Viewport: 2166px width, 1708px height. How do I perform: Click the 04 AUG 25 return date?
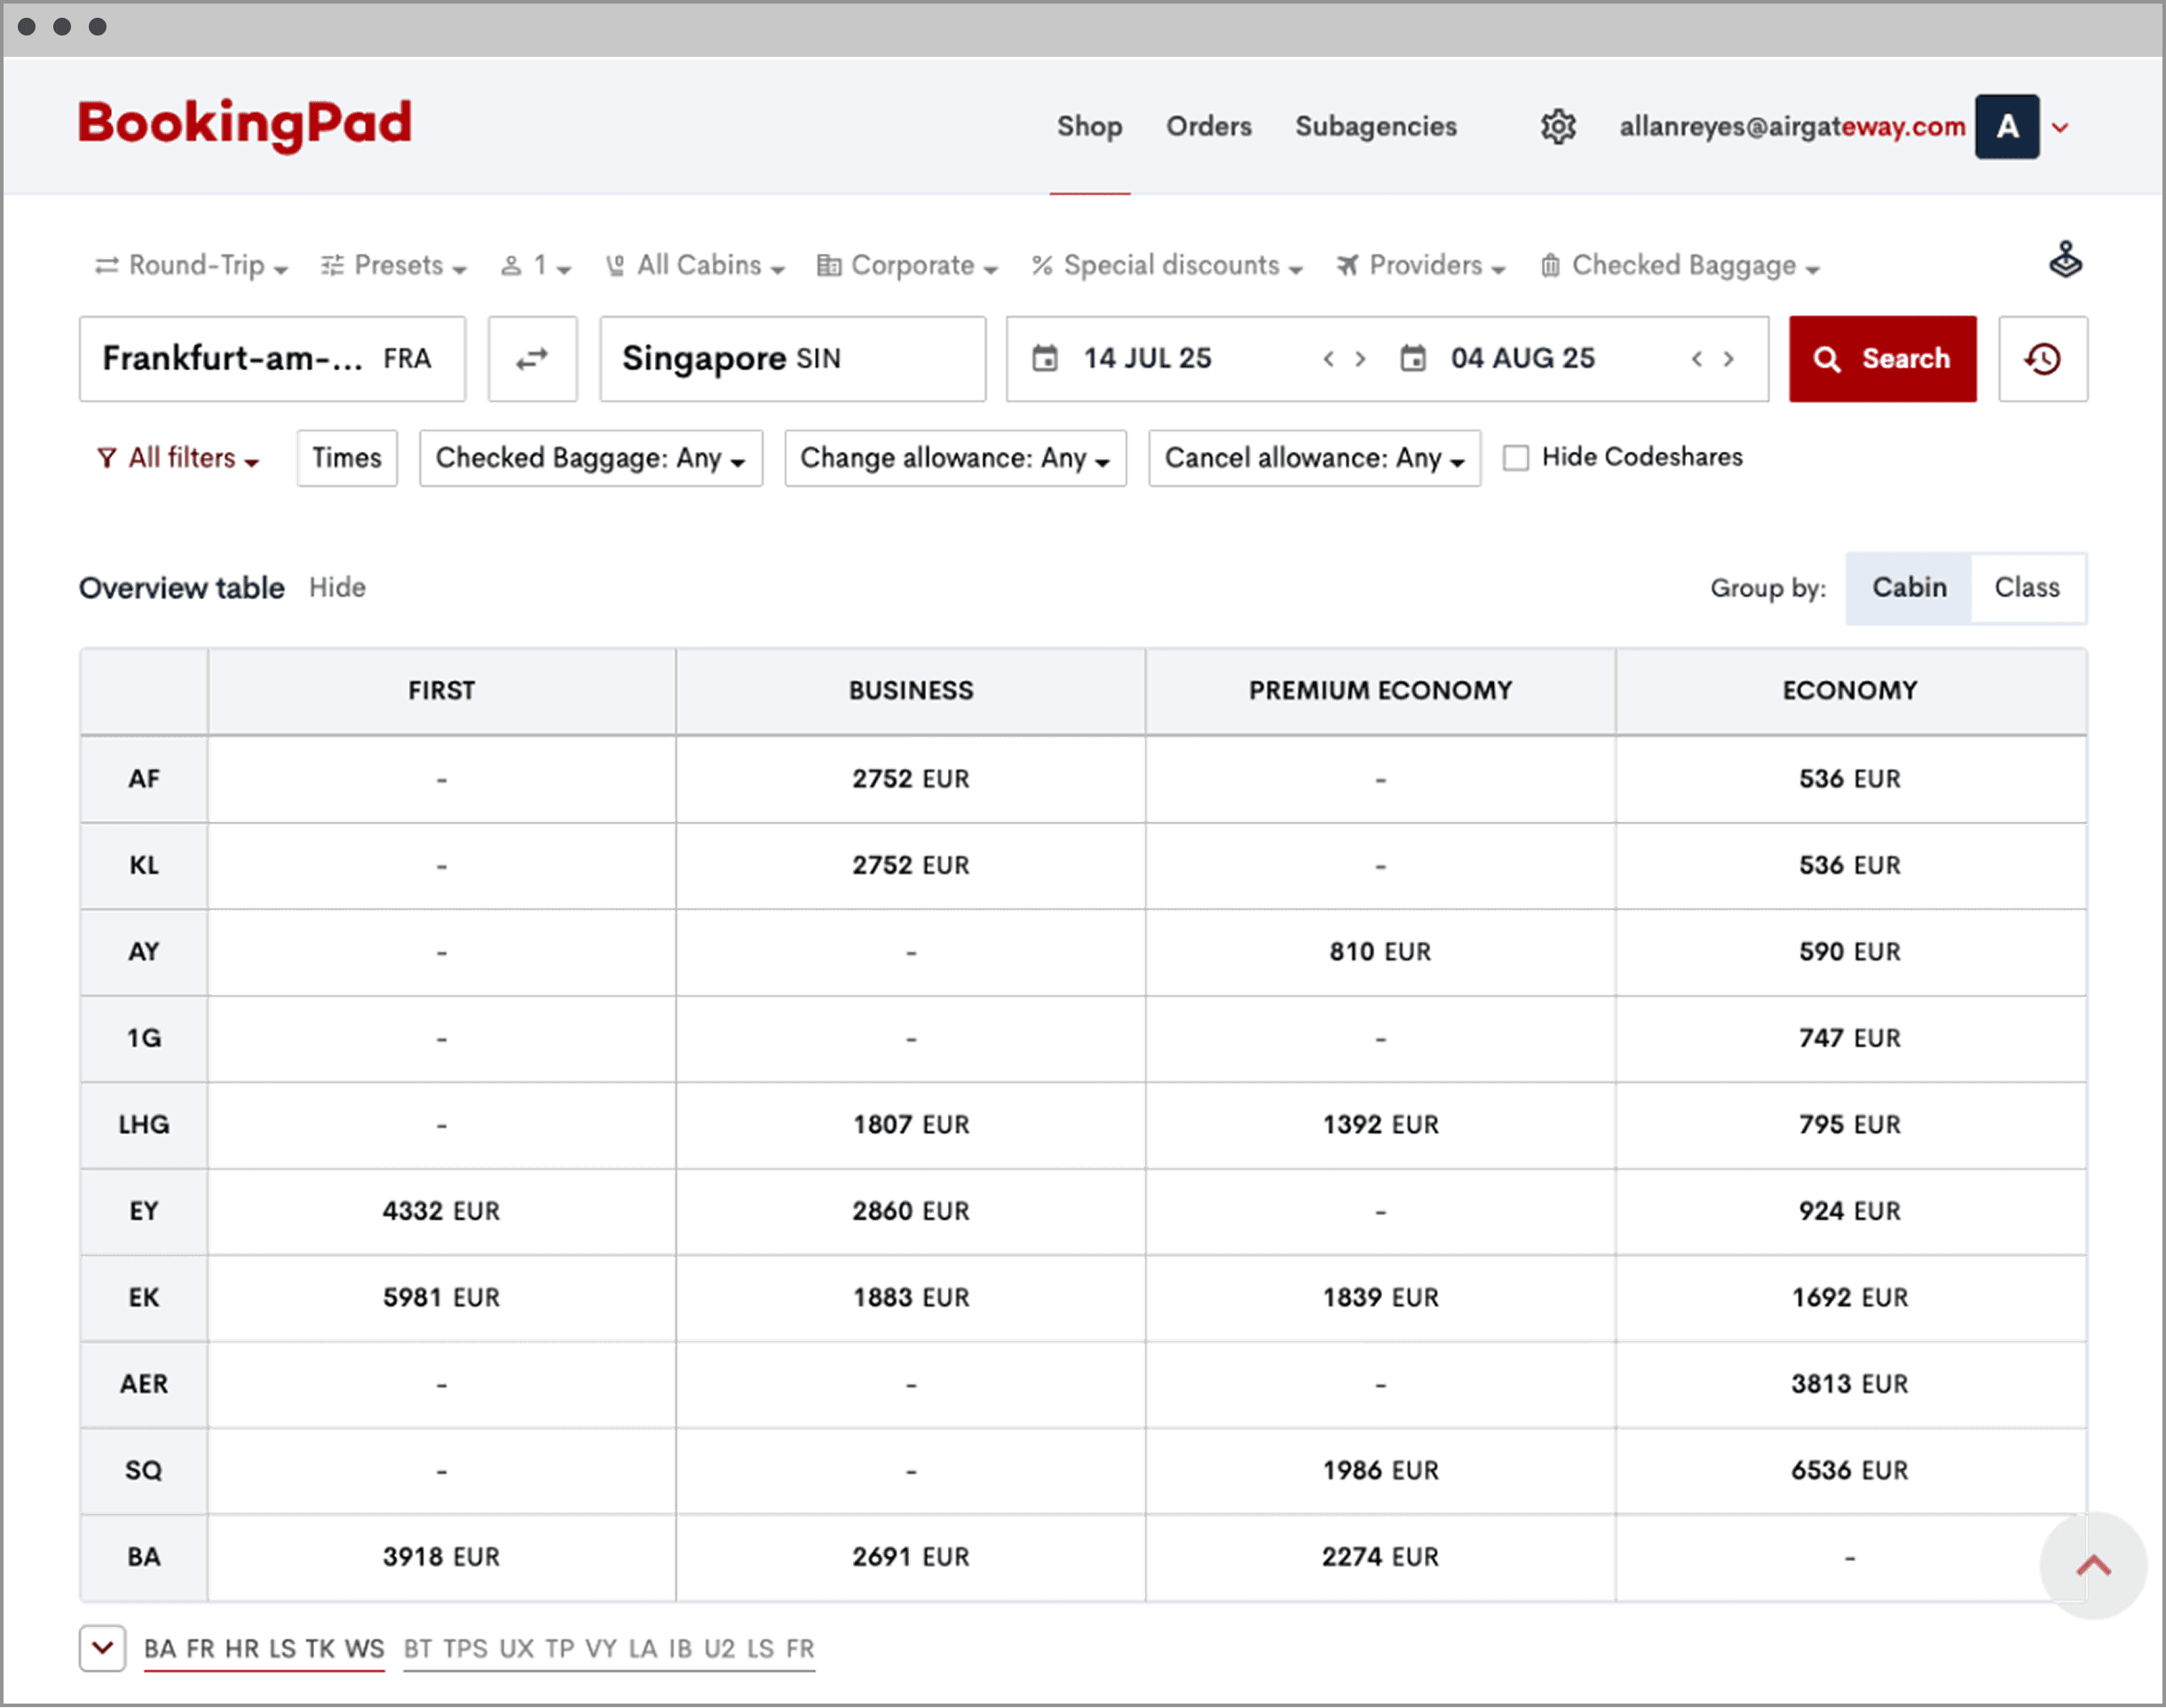1522,358
